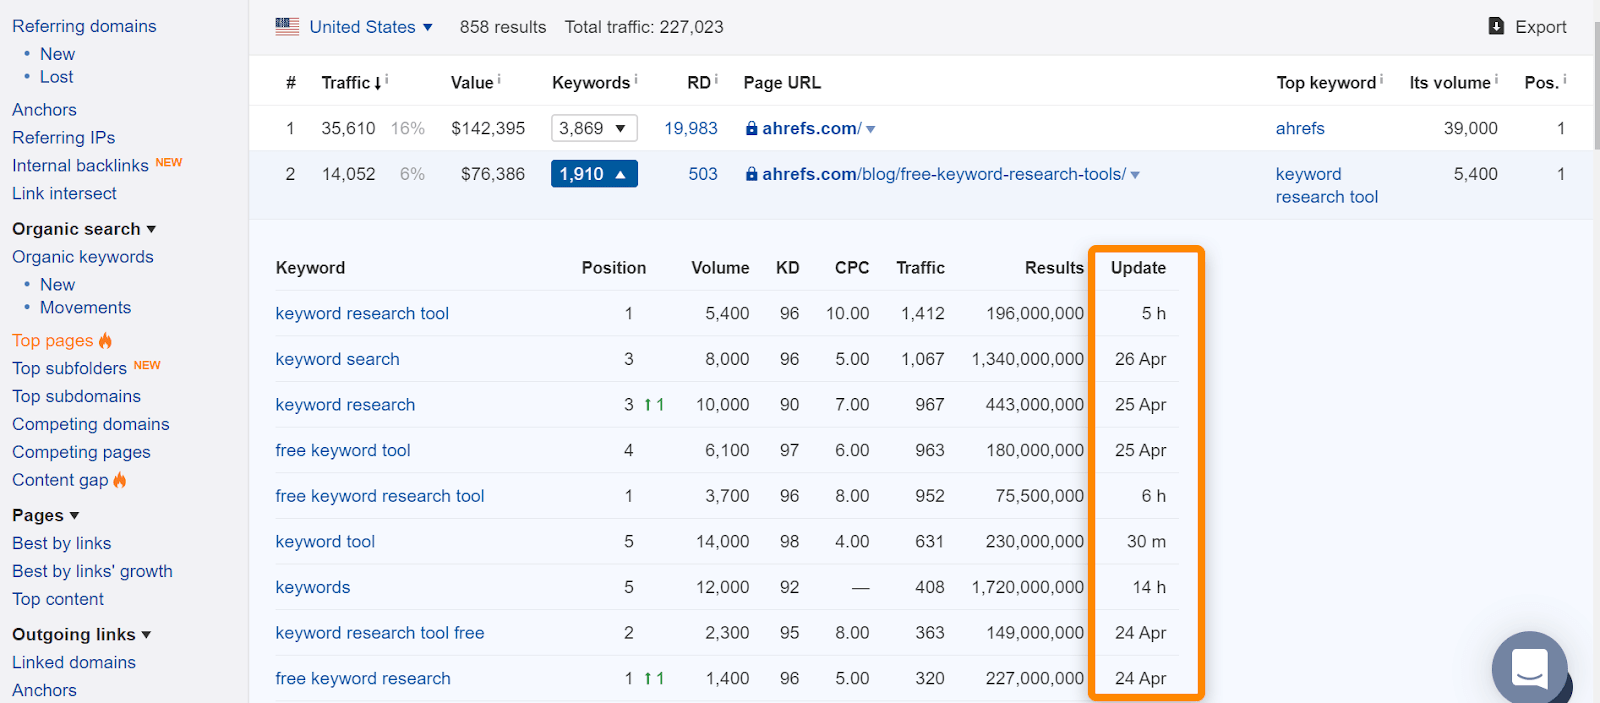This screenshot has height=703, width=1600.
Task: Click the info icon next to Keywords header
Action: click(x=636, y=79)
